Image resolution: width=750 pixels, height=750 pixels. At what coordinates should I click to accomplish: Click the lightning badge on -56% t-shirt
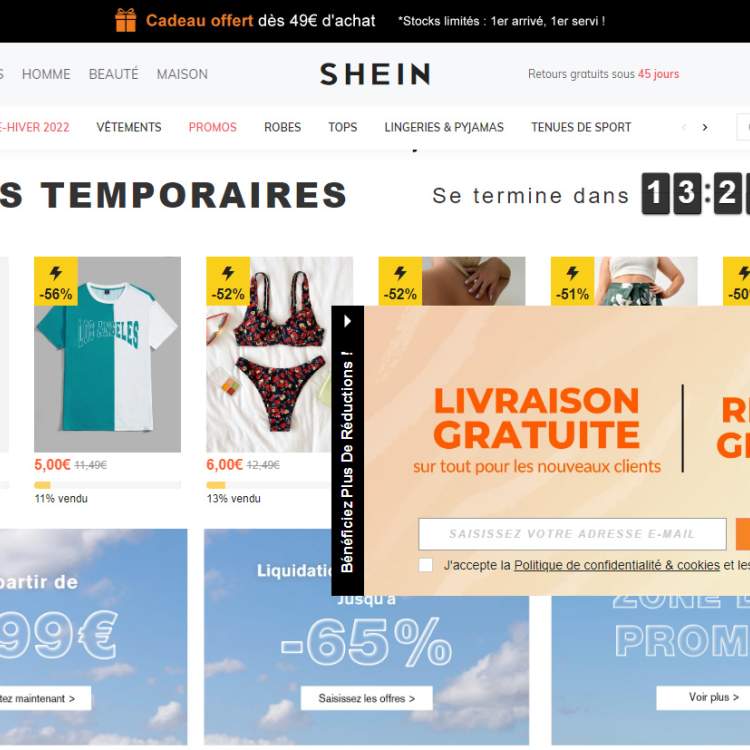click(56, 281)
